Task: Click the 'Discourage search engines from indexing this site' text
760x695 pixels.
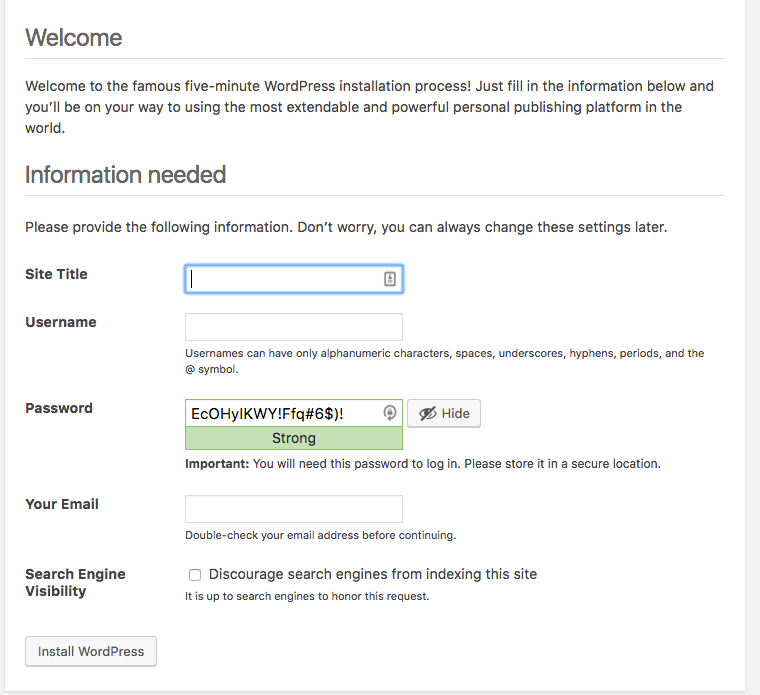Action: coord(373,574)
